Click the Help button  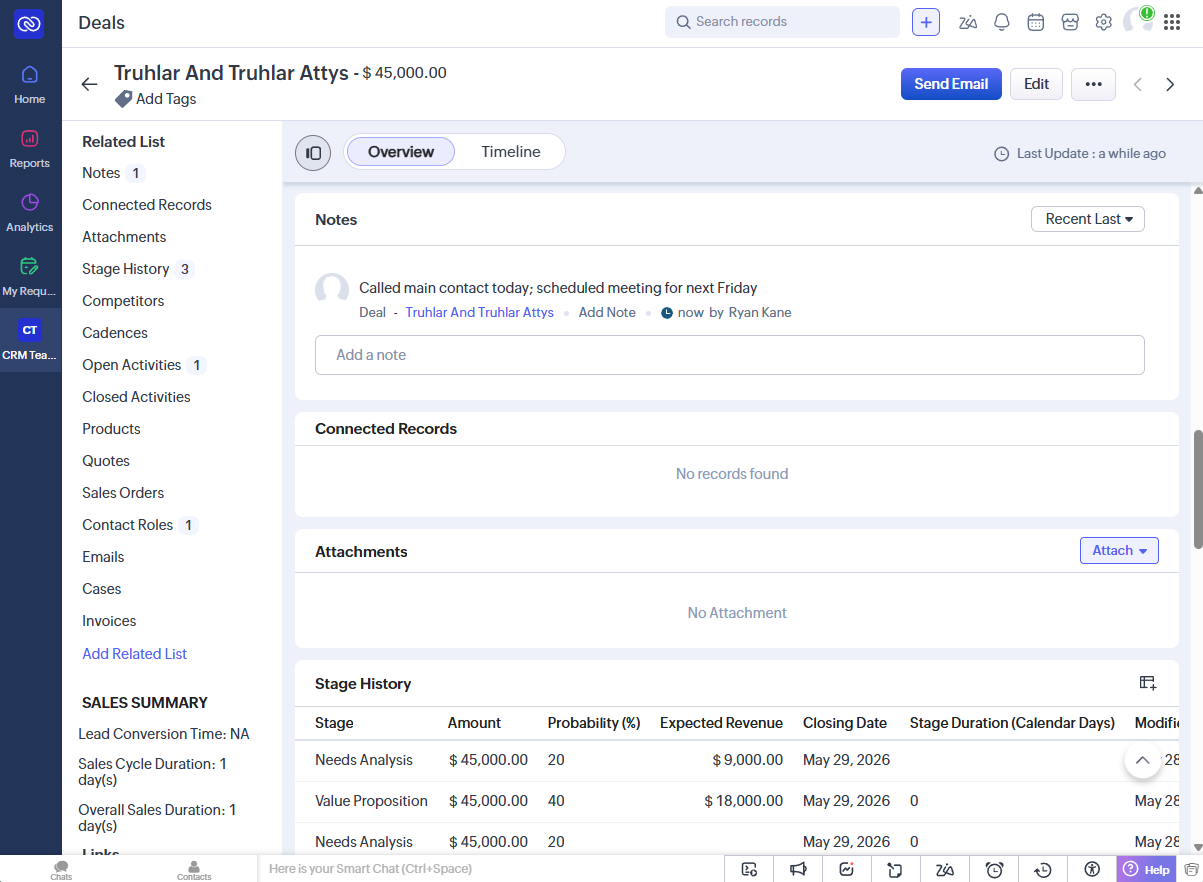pos(1146,869)
